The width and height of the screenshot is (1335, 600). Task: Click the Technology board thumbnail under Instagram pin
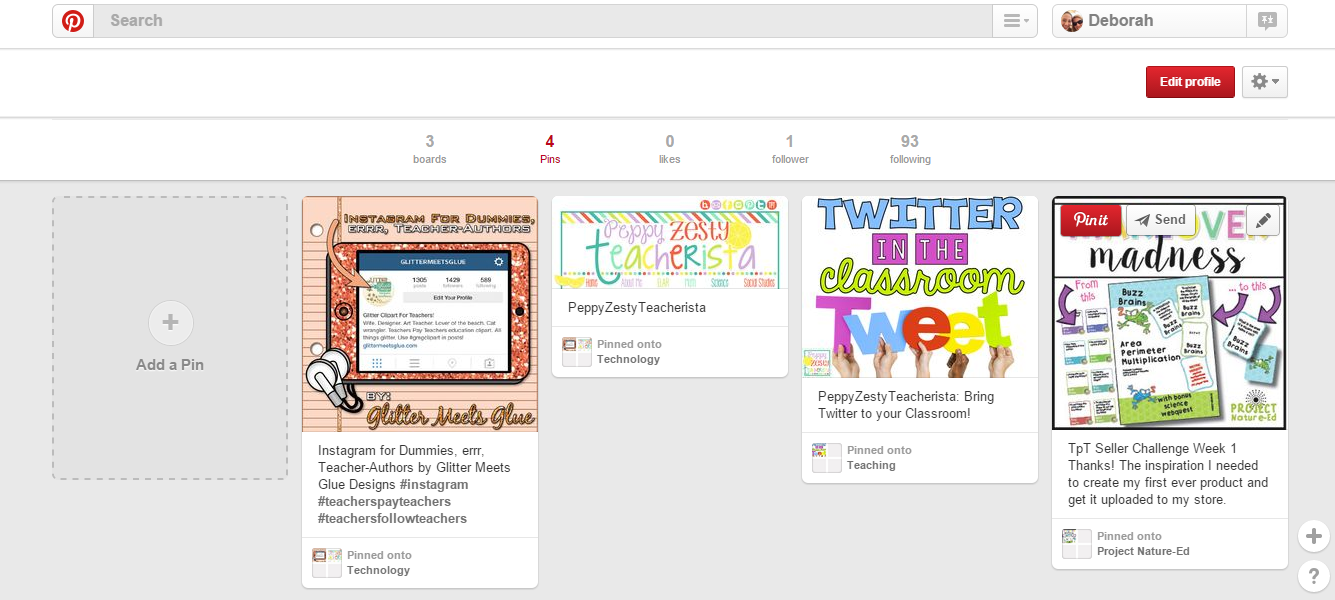(327, 563)
